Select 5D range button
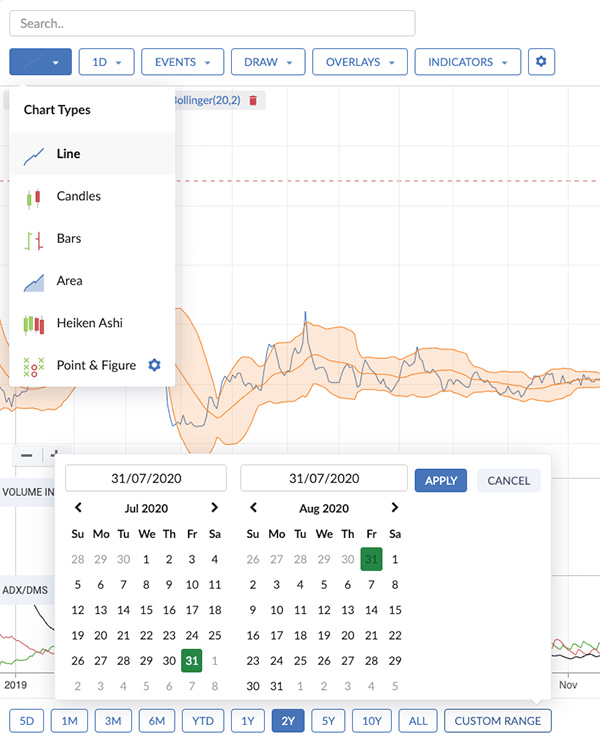This screenshot has height=741, width=600. [26, 721]
